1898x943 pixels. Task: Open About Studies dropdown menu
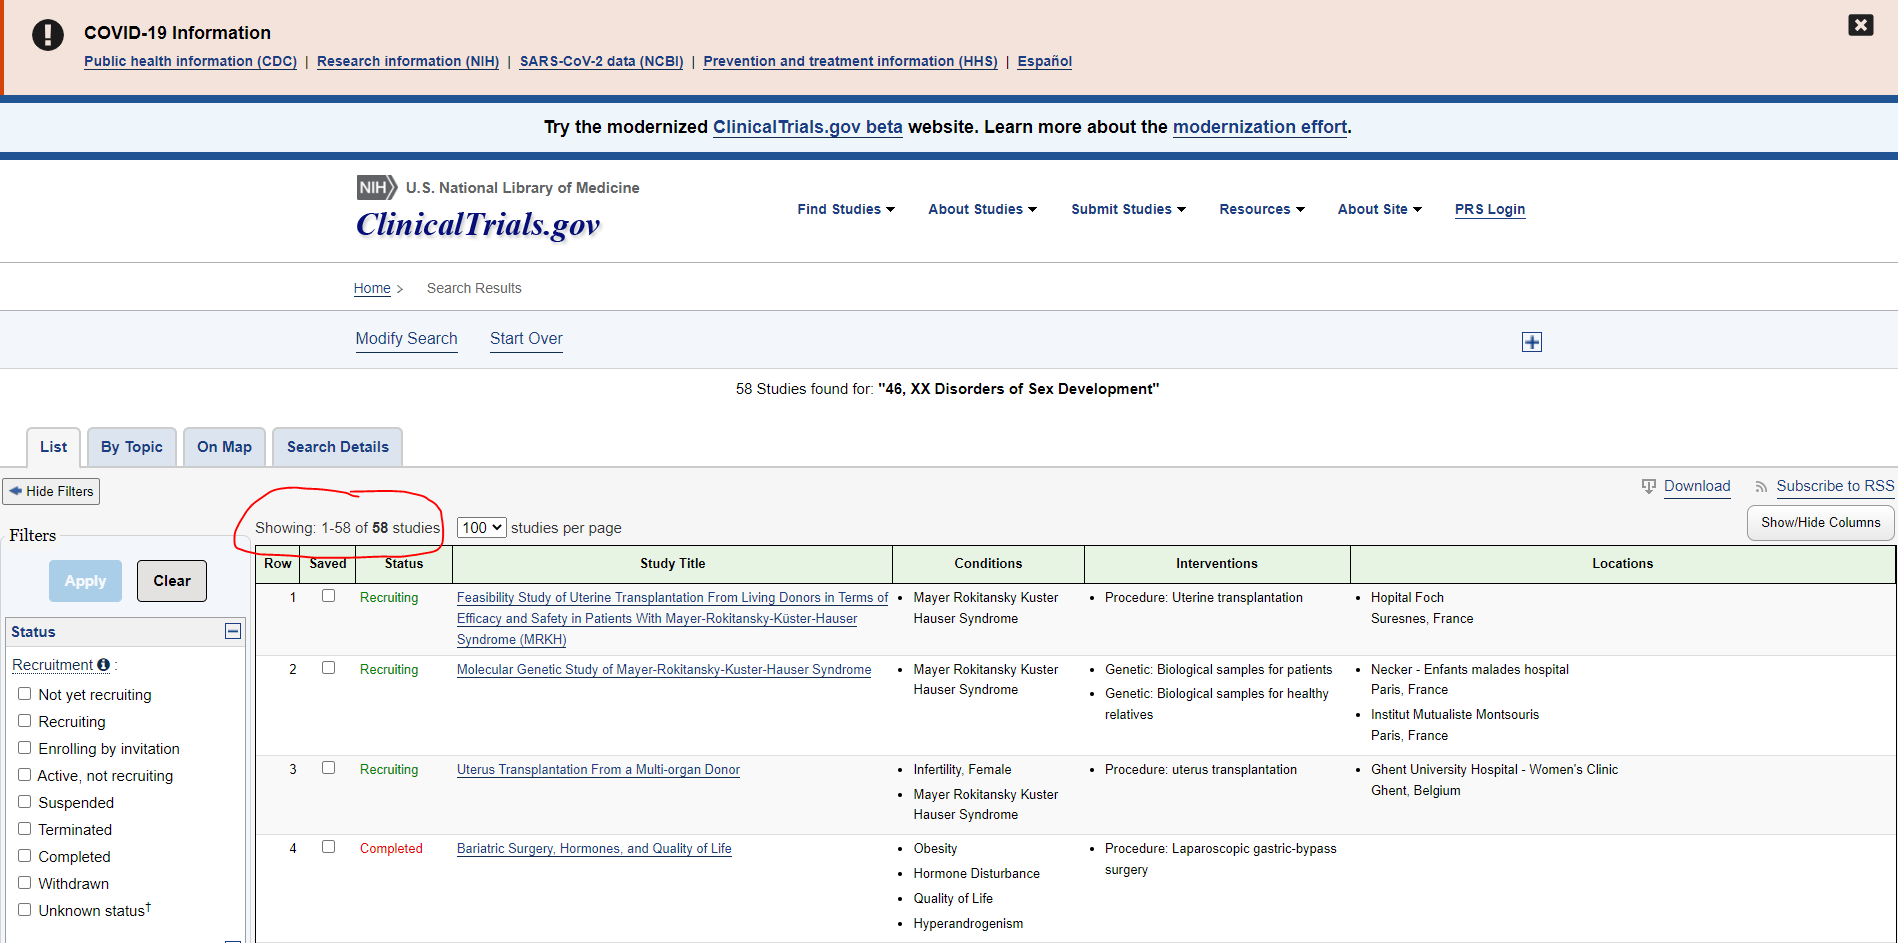[982, 209]
